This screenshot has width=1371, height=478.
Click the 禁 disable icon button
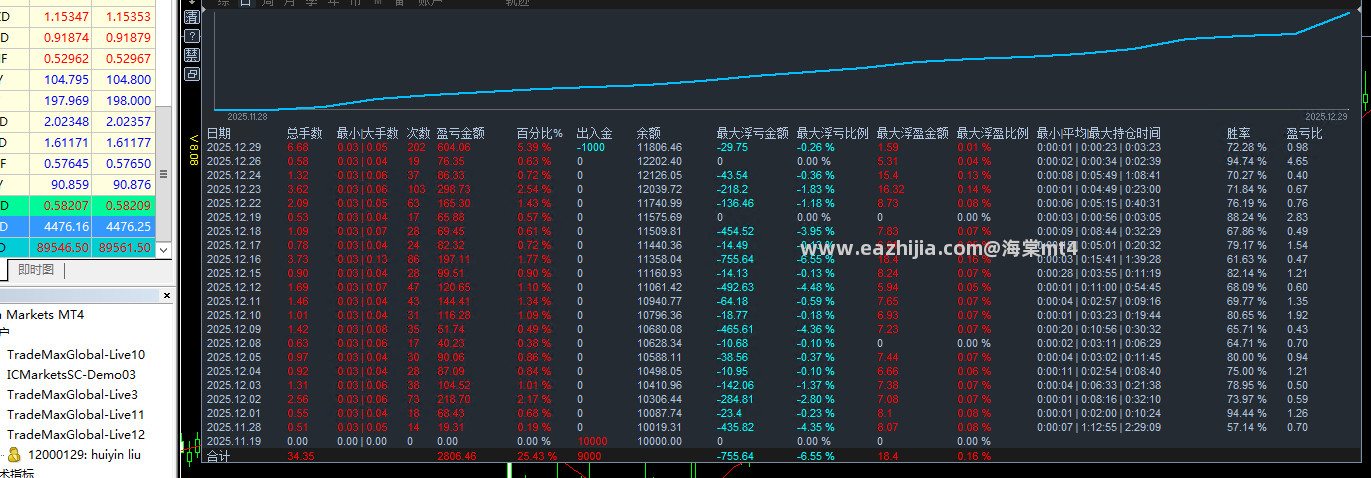pyautogui.click(x=192, y=55)
